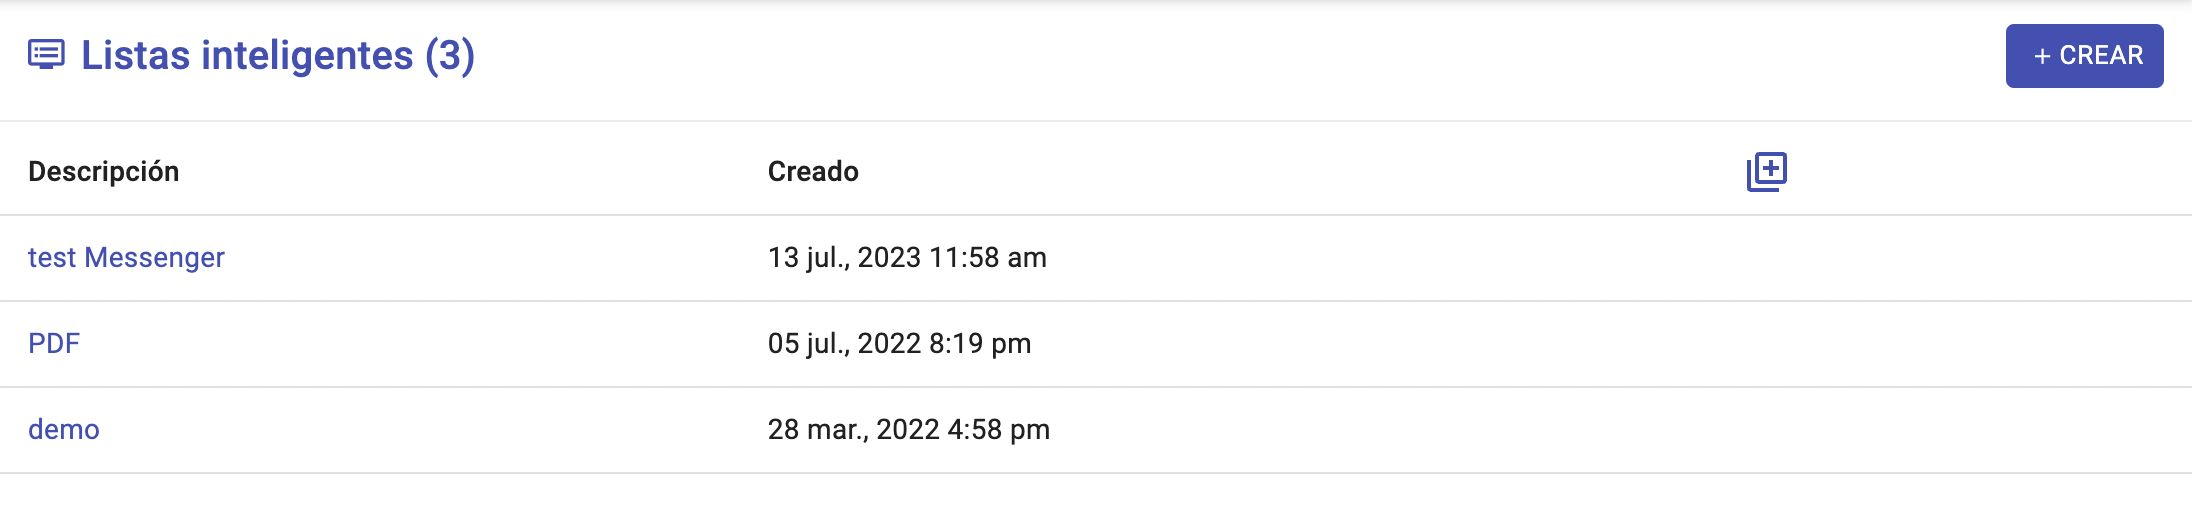Click the 13 jul., 2023 date
The image size is (2192, 512).
[846, 258]
